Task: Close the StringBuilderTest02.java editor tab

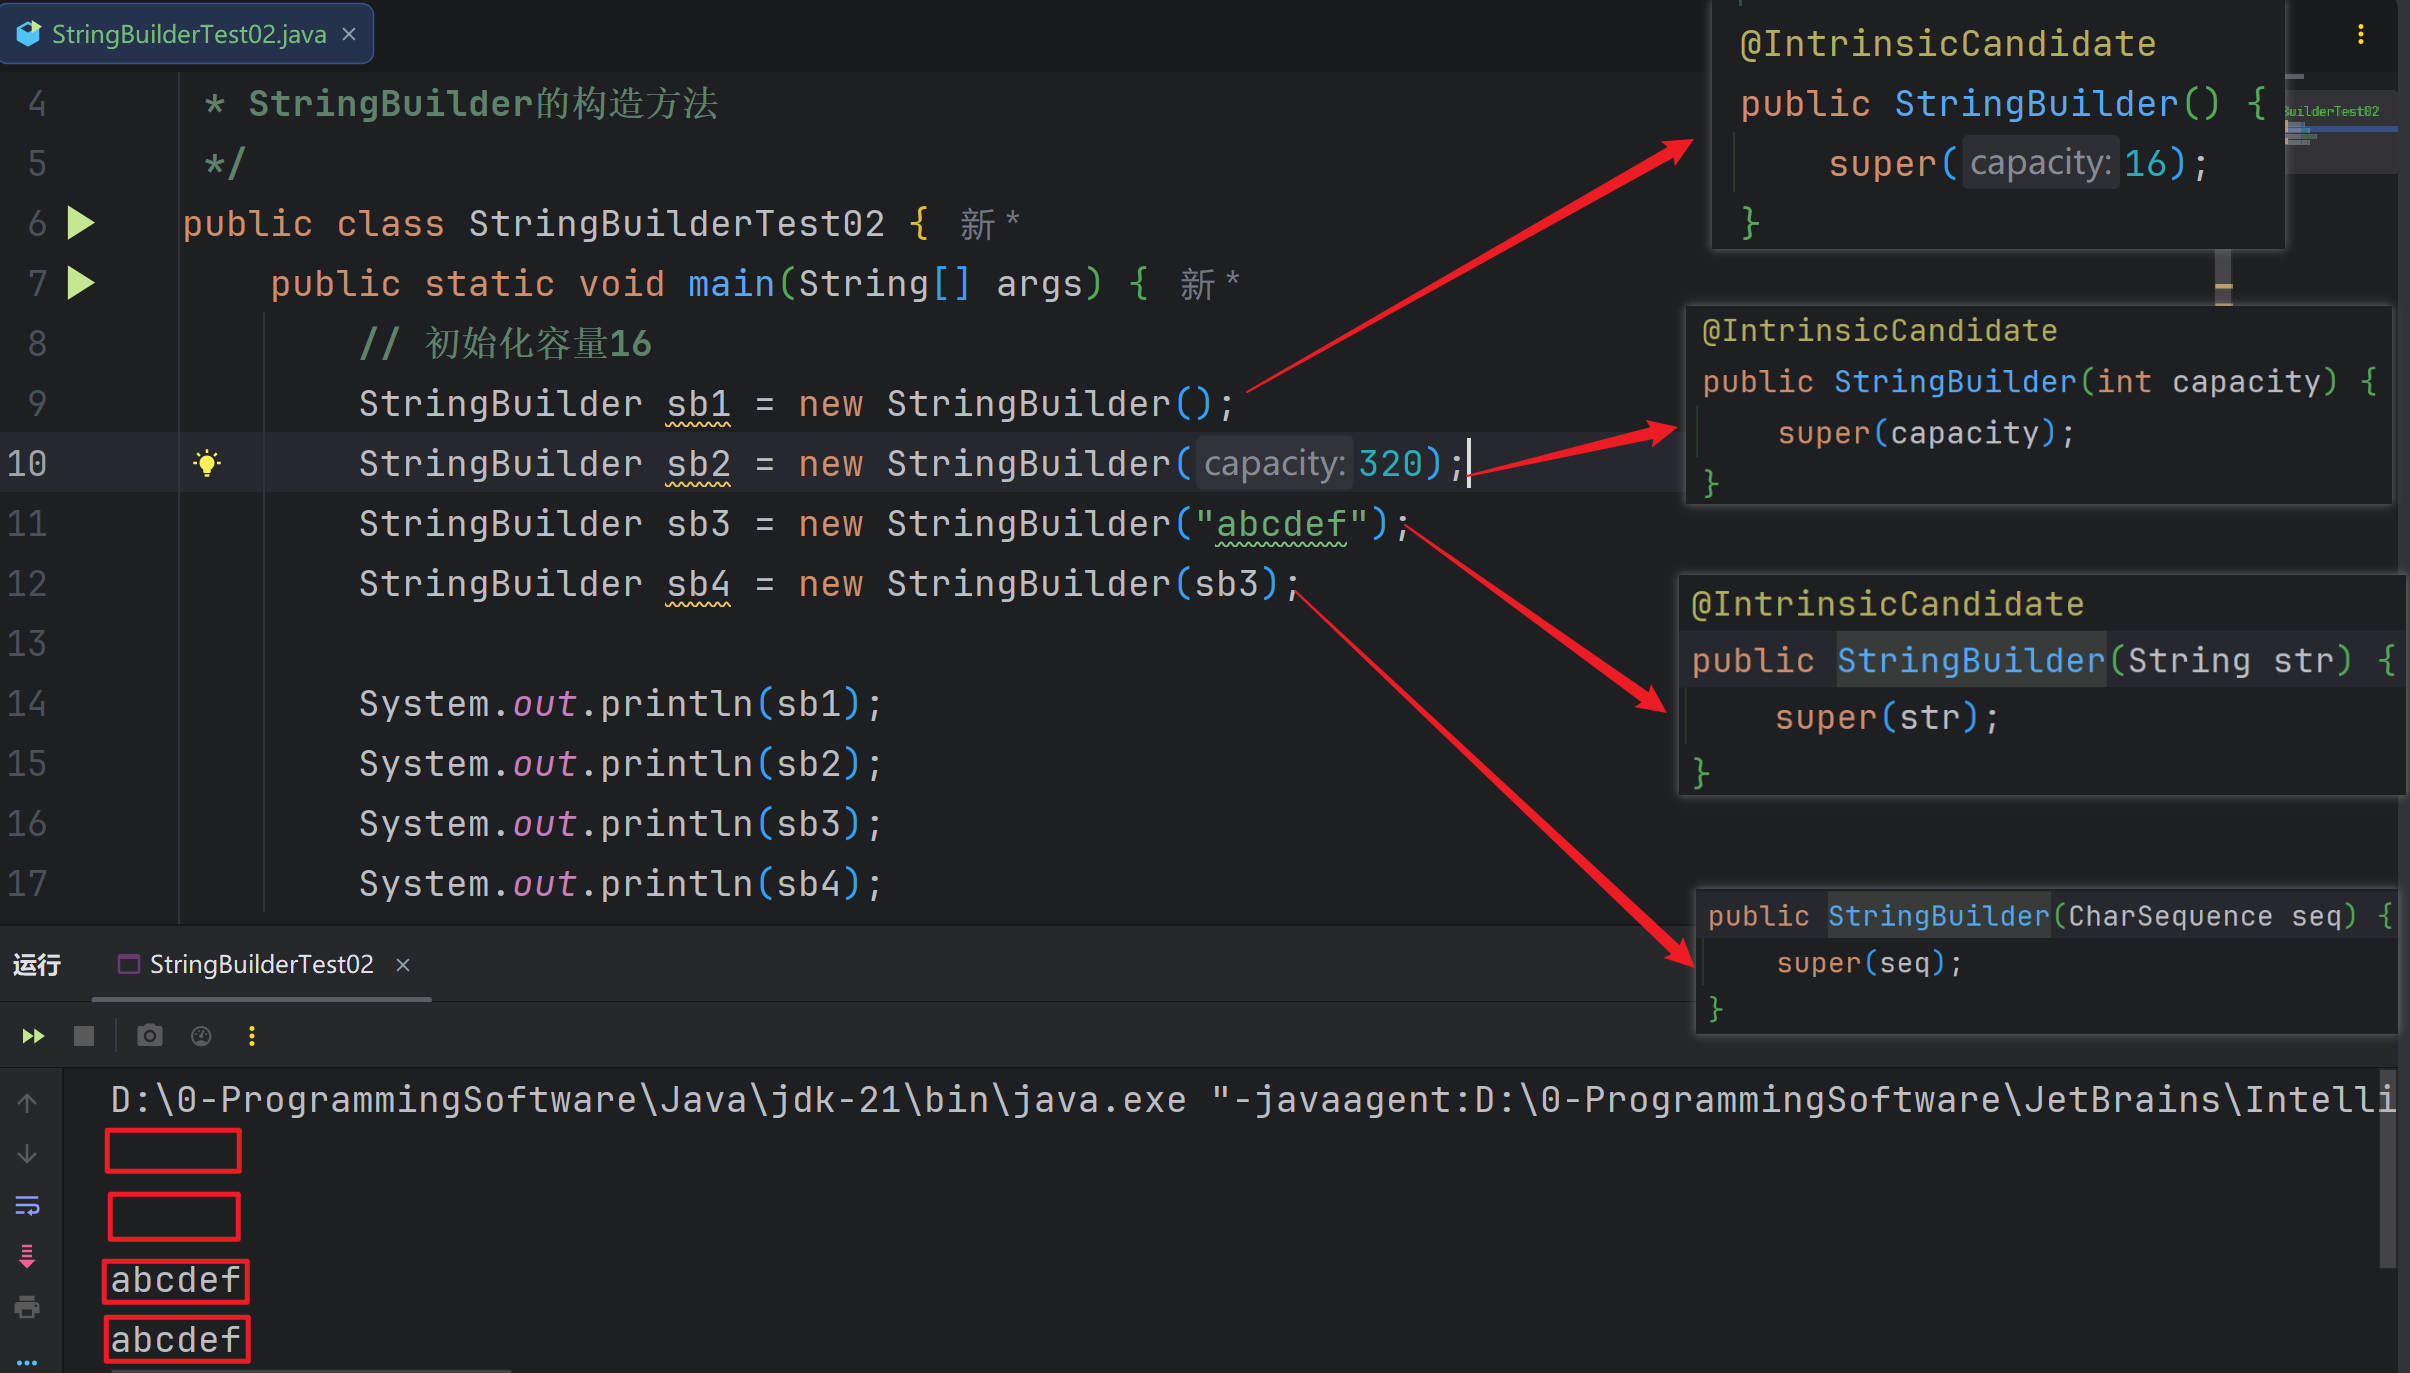Action: coord(349,34)
